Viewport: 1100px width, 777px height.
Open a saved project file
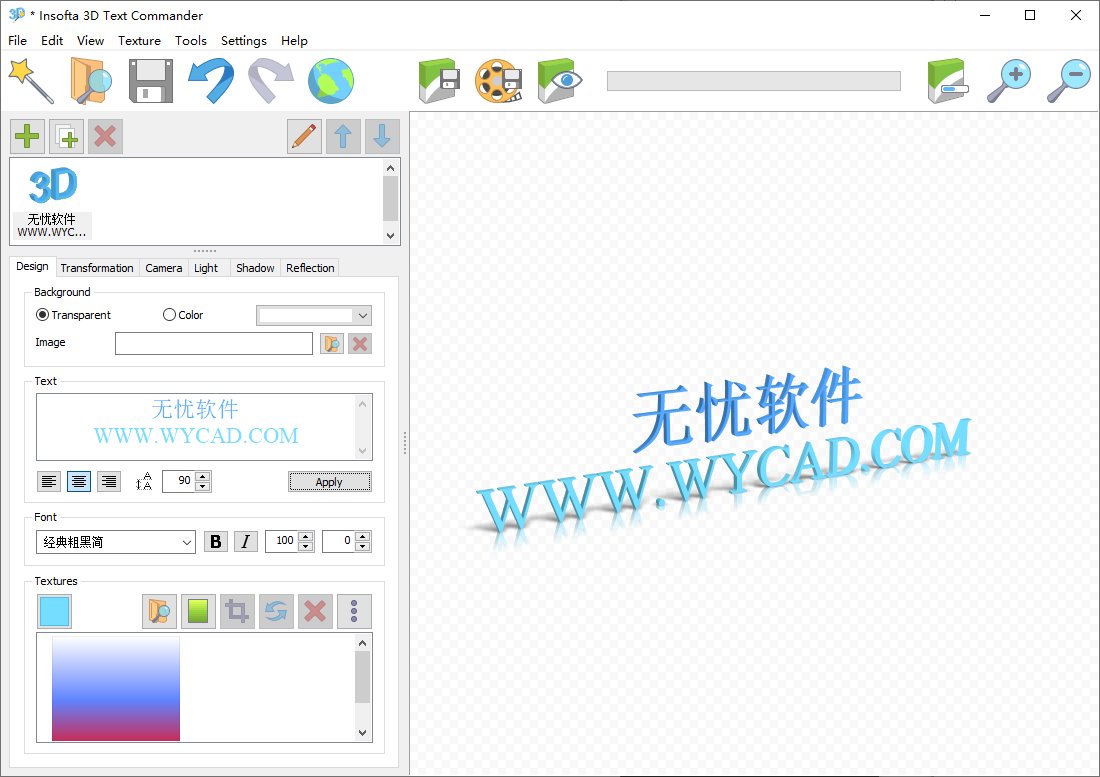(x=90, y=81)
